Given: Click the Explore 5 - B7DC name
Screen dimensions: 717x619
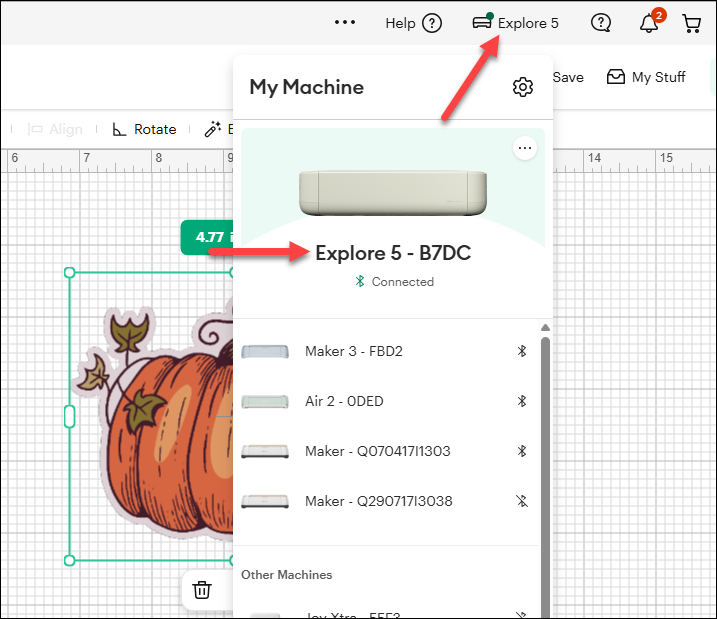Looking at the screenshot, I should point(393,253).
